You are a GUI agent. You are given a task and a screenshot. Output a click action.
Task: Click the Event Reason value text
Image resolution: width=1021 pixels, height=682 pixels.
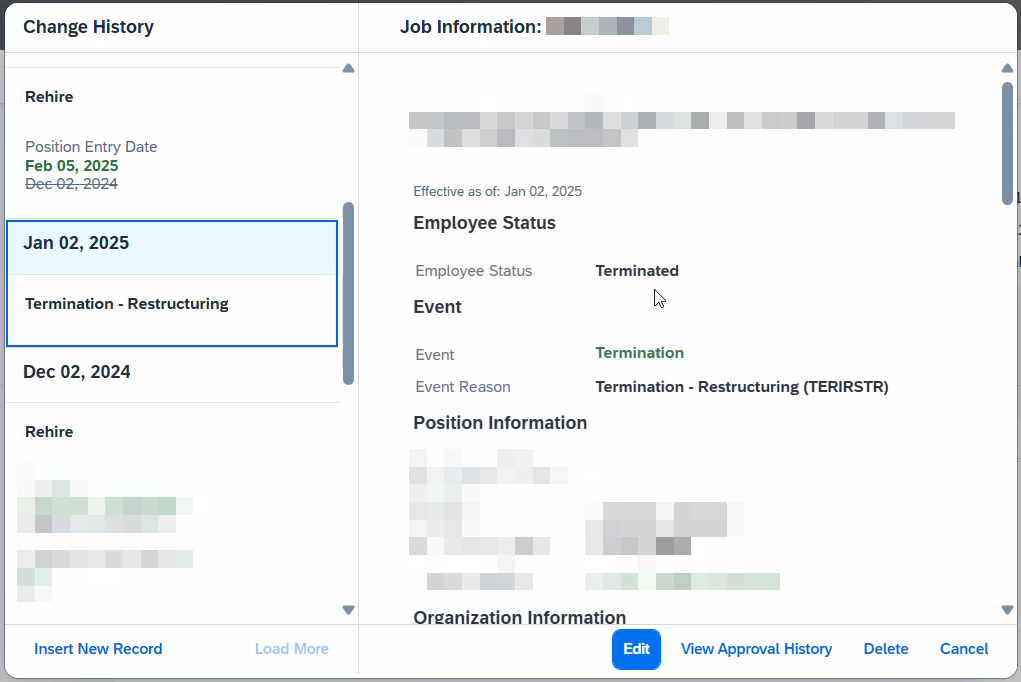click(741, 387)
